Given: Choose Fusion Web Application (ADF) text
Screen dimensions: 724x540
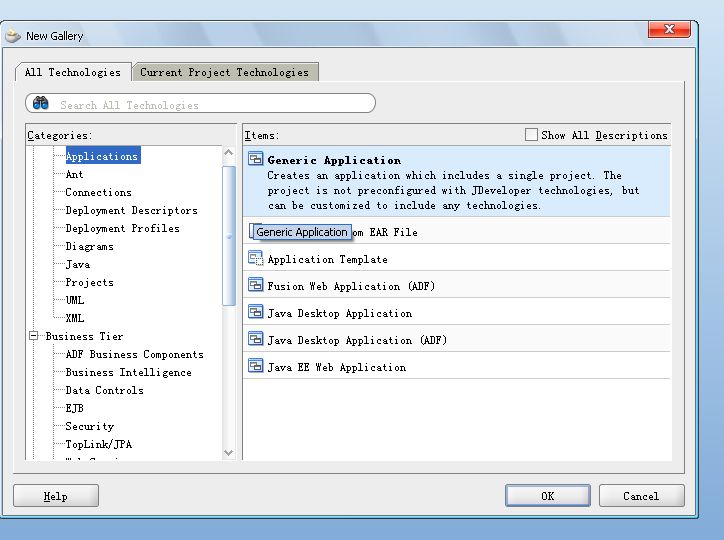Looking at the screenshot, I should pos(351,286).
